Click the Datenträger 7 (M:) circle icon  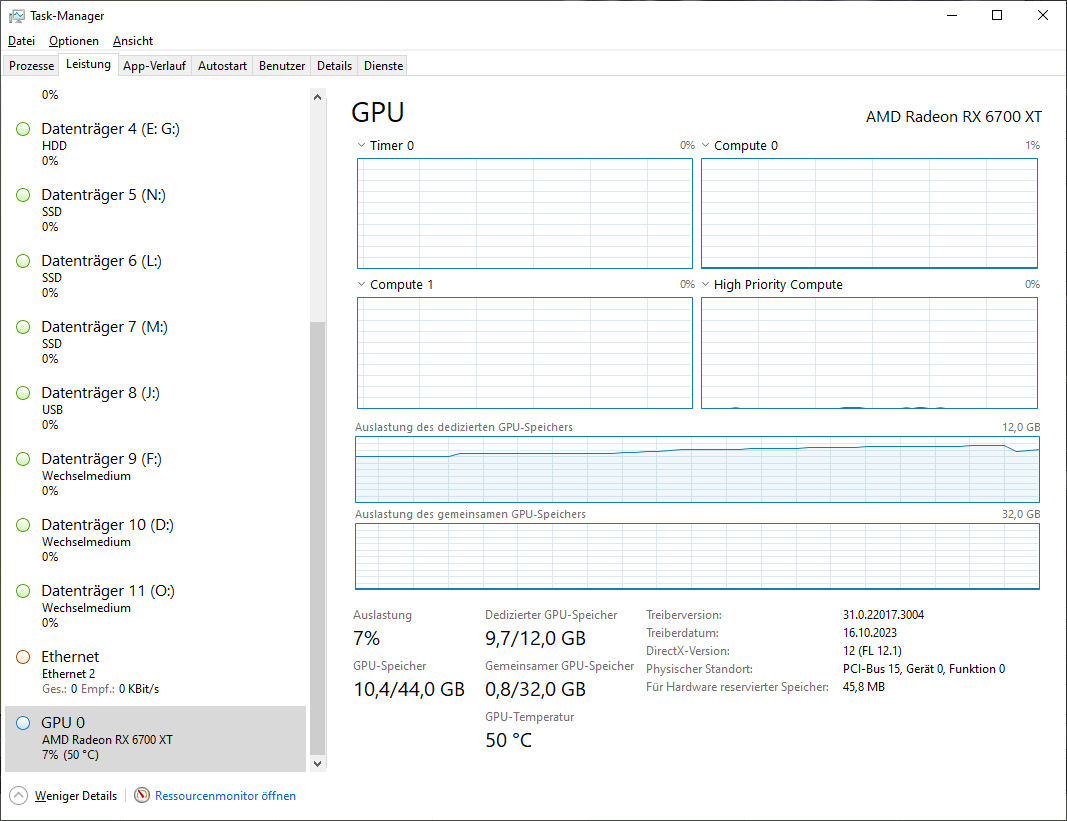[23, 327]
